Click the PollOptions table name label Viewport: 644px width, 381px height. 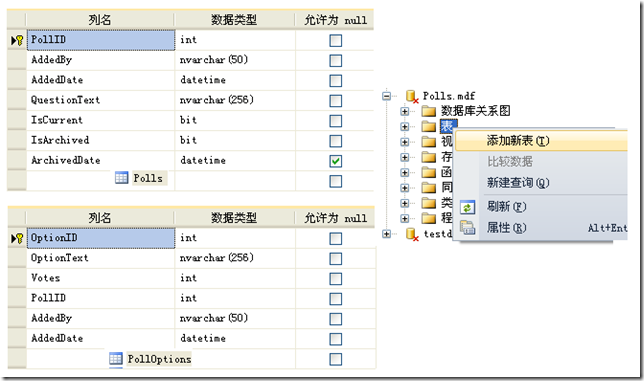[159, 359]
